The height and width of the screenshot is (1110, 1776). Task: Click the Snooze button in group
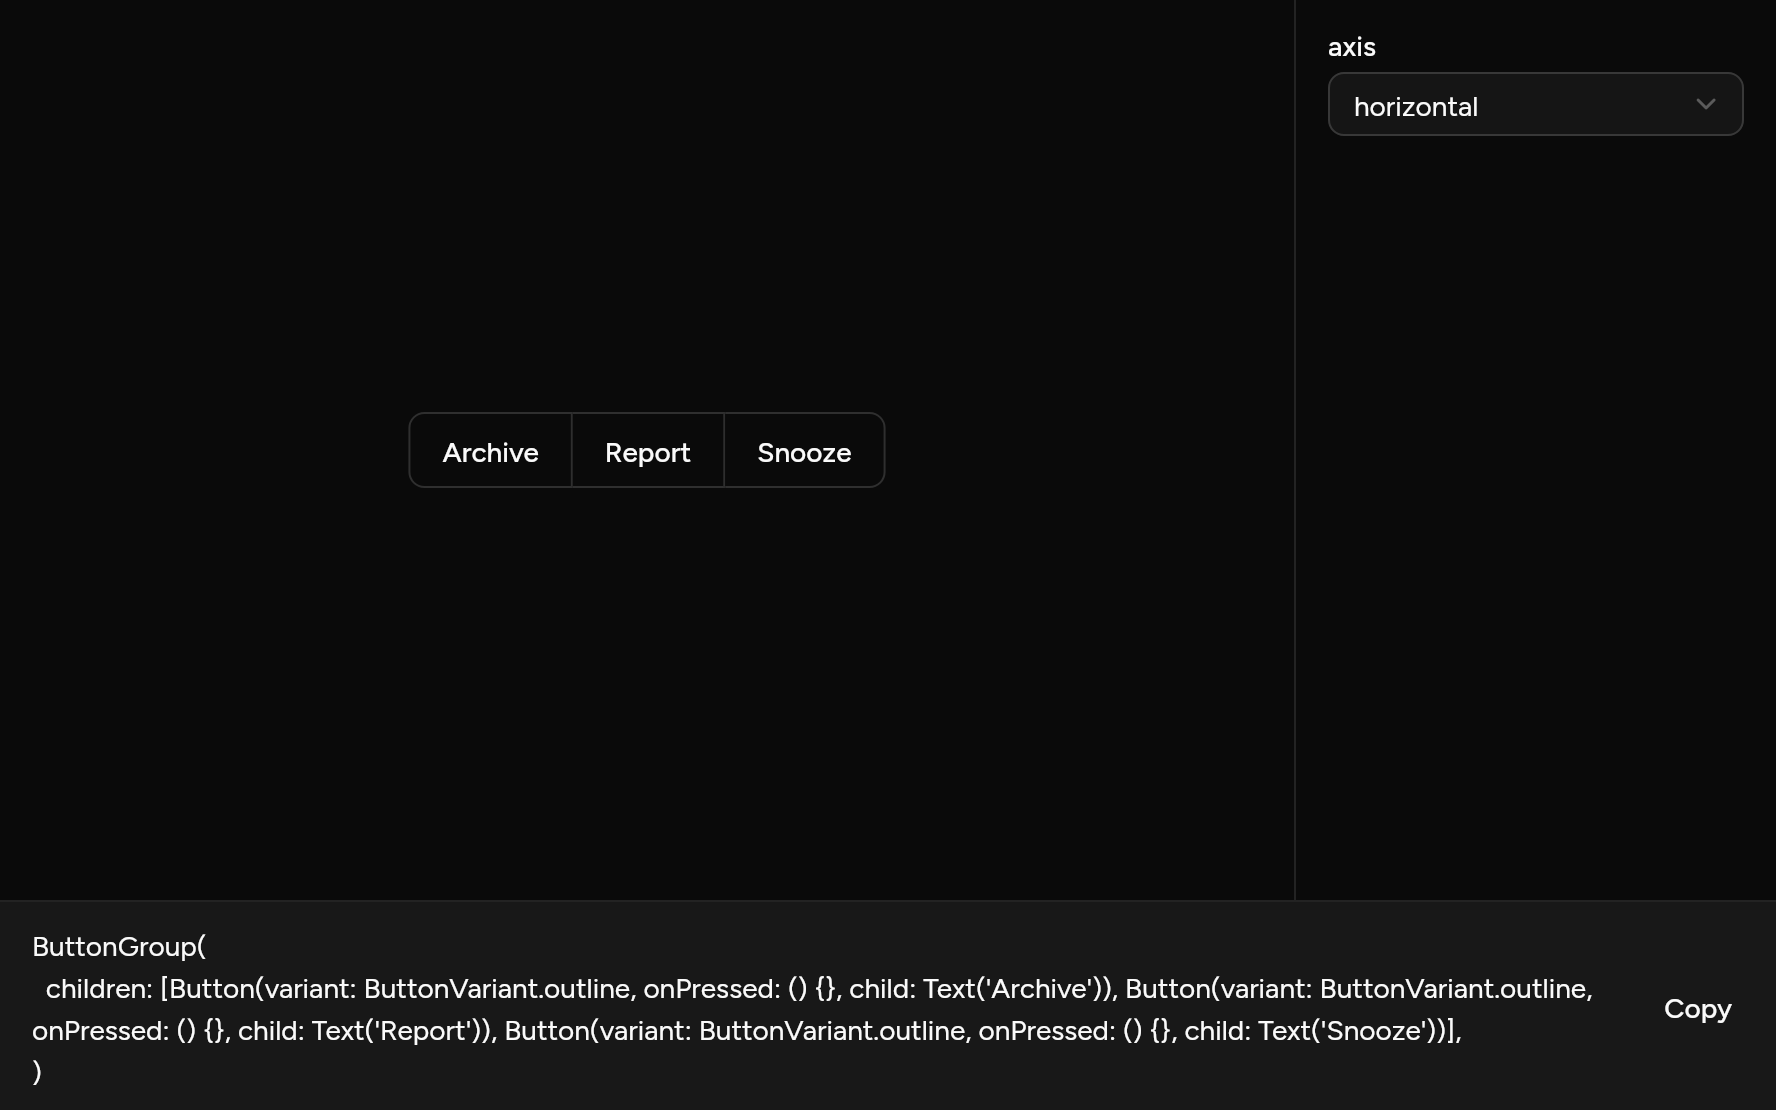[x=804, y=451]
